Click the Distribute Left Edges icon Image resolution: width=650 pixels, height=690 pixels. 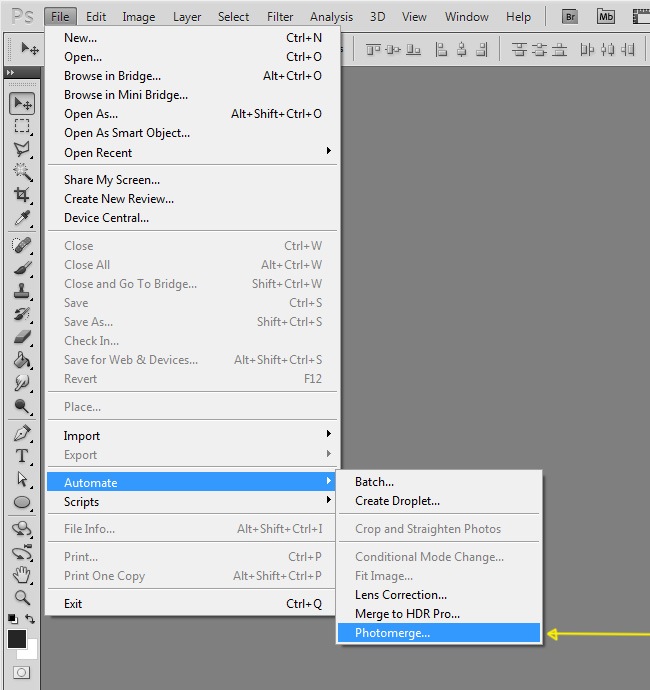click(x=587, y=50)
